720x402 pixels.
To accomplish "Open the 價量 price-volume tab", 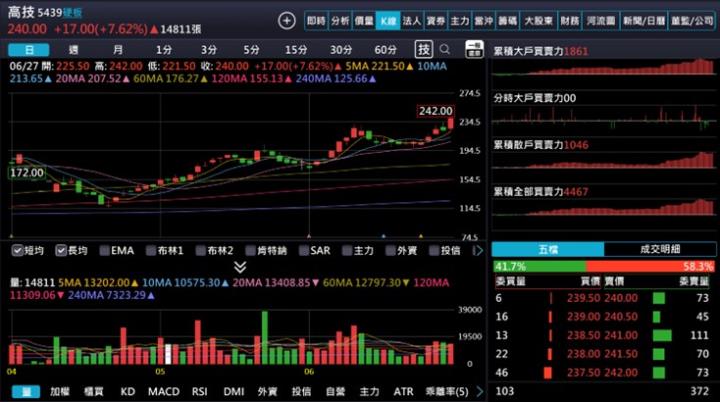I will pos(364,21).
